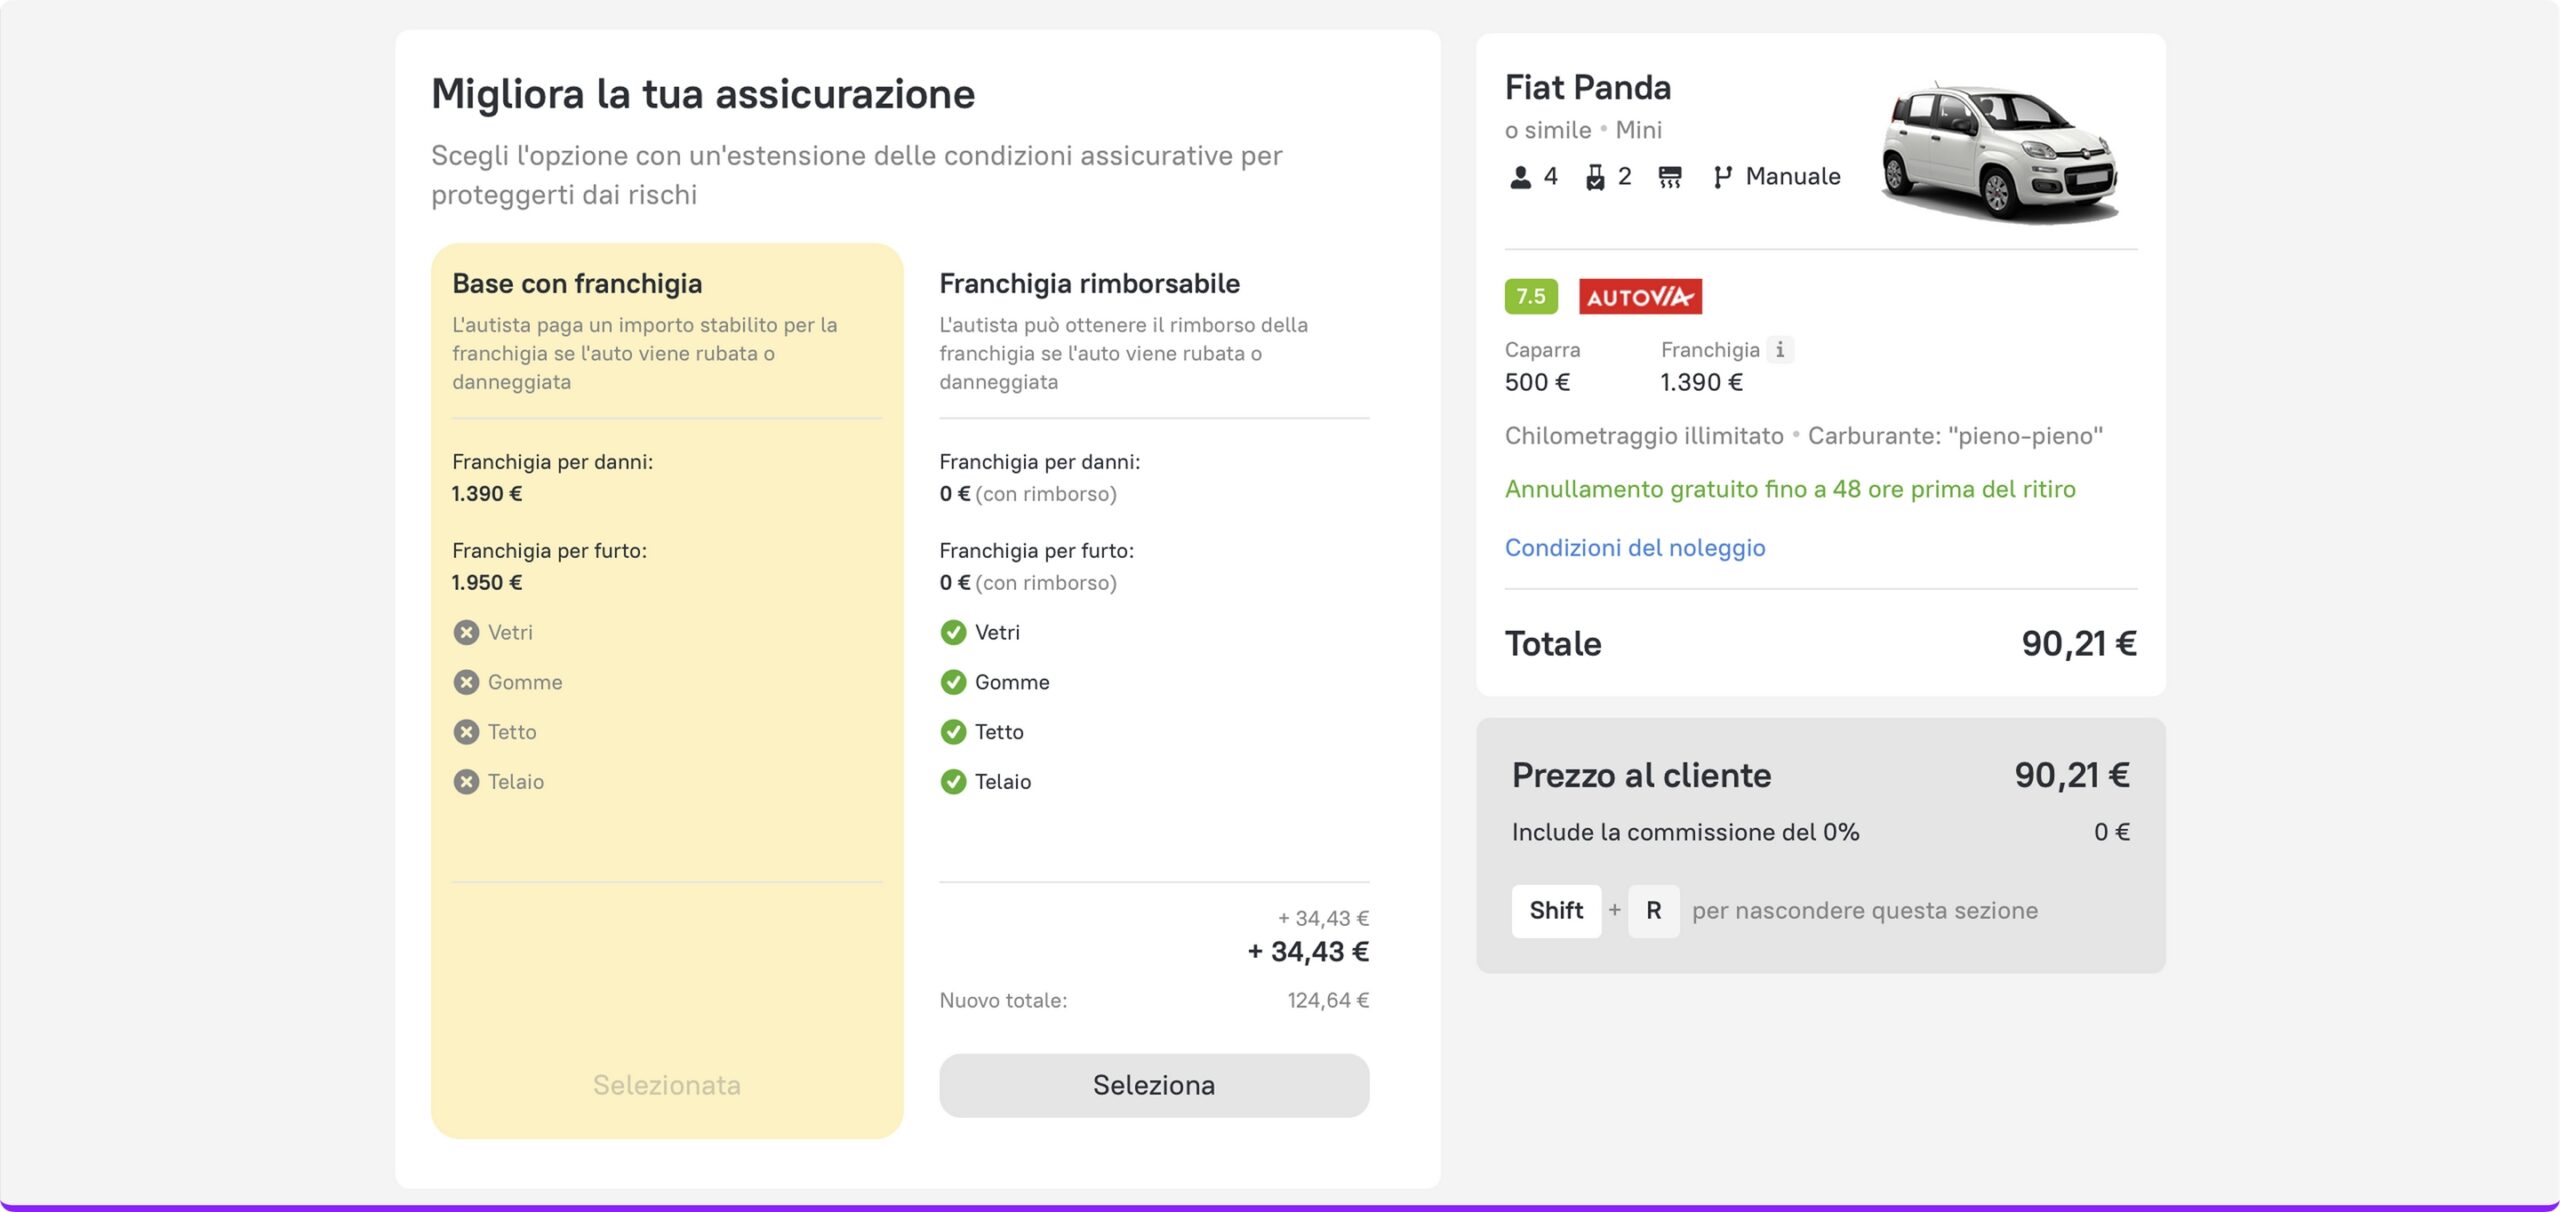Click the passengers seat count icon
Screen dimensions: 2560x1212
point(1520,177)
